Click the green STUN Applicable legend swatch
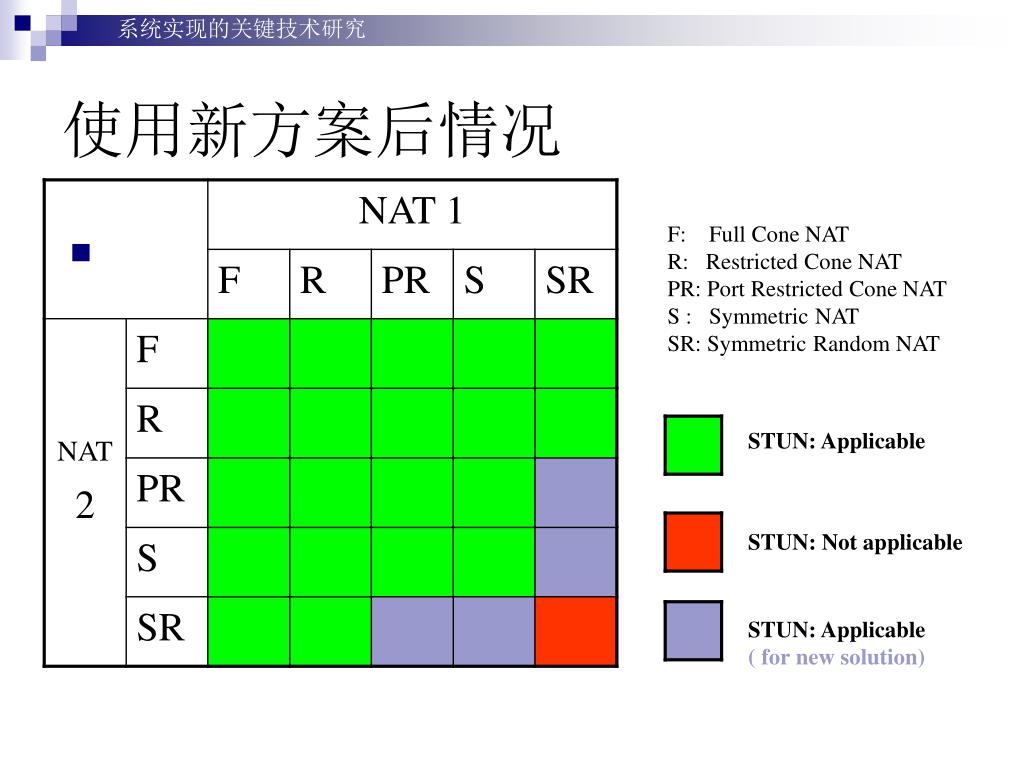The image size is (1024, 768). click(x=693, y=445)
